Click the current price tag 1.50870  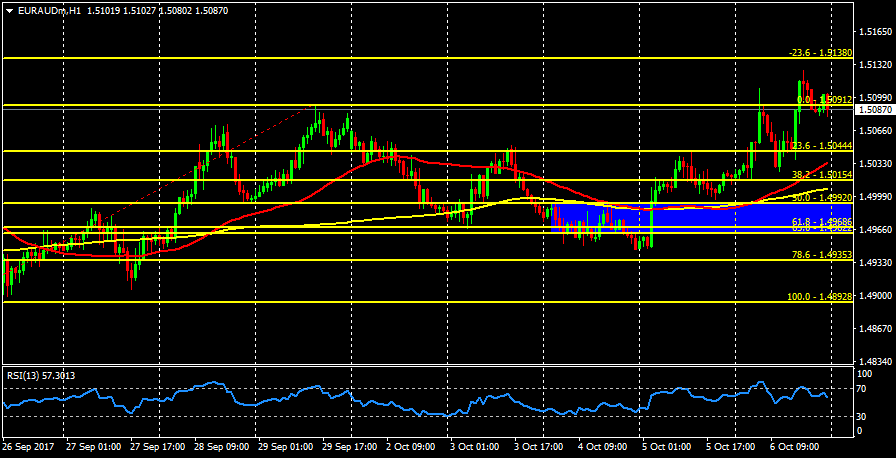875,110
